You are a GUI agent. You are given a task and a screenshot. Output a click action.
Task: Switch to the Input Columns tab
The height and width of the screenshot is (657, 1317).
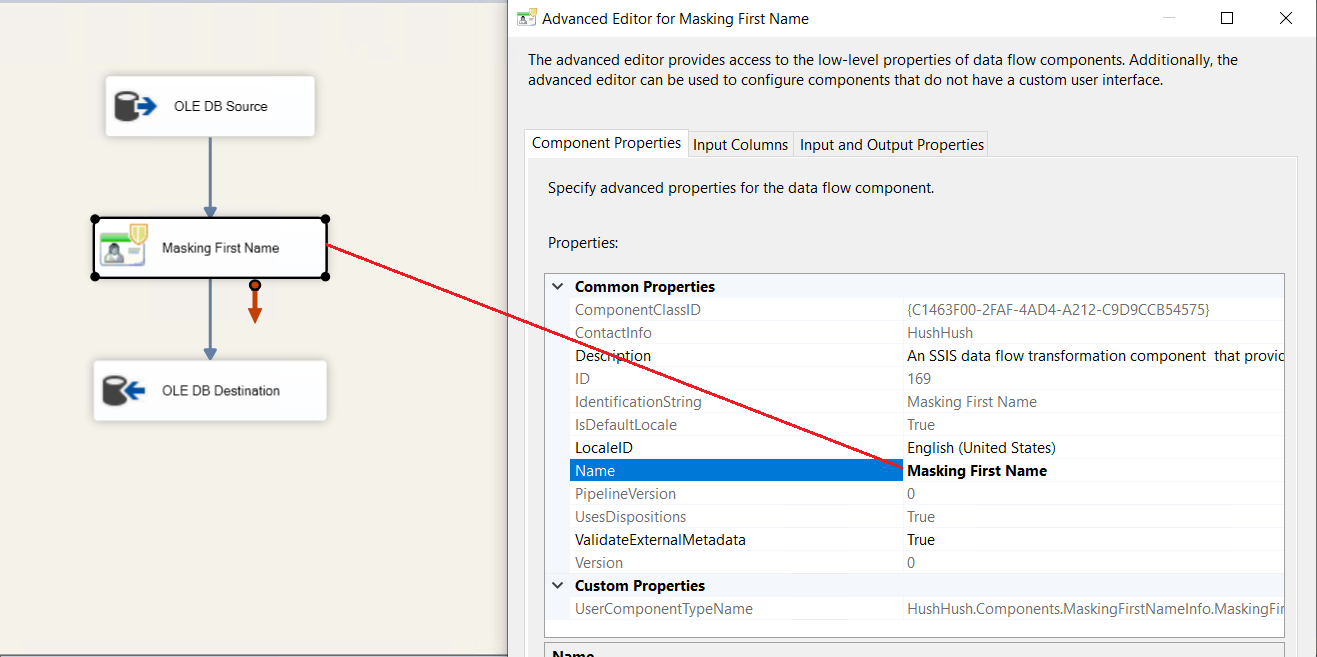[740, 145]
